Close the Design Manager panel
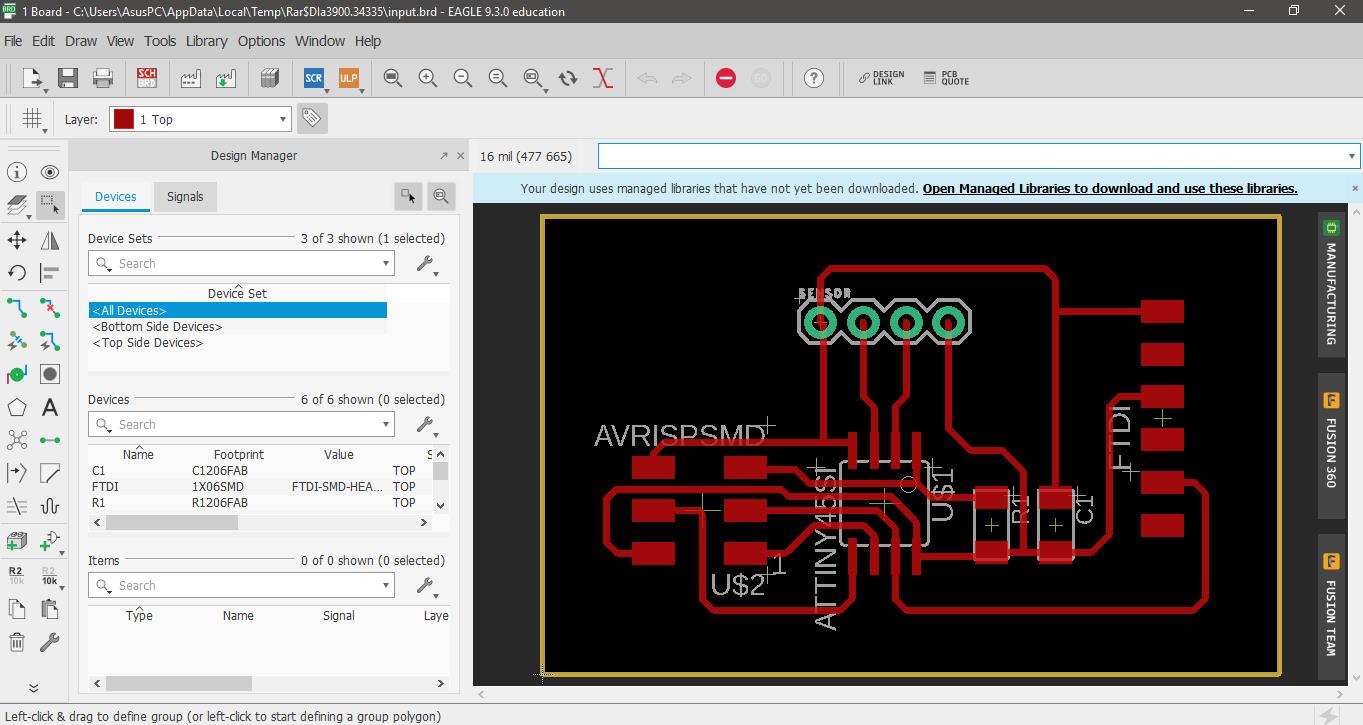 pyautogui.click(x=460, y=156)
